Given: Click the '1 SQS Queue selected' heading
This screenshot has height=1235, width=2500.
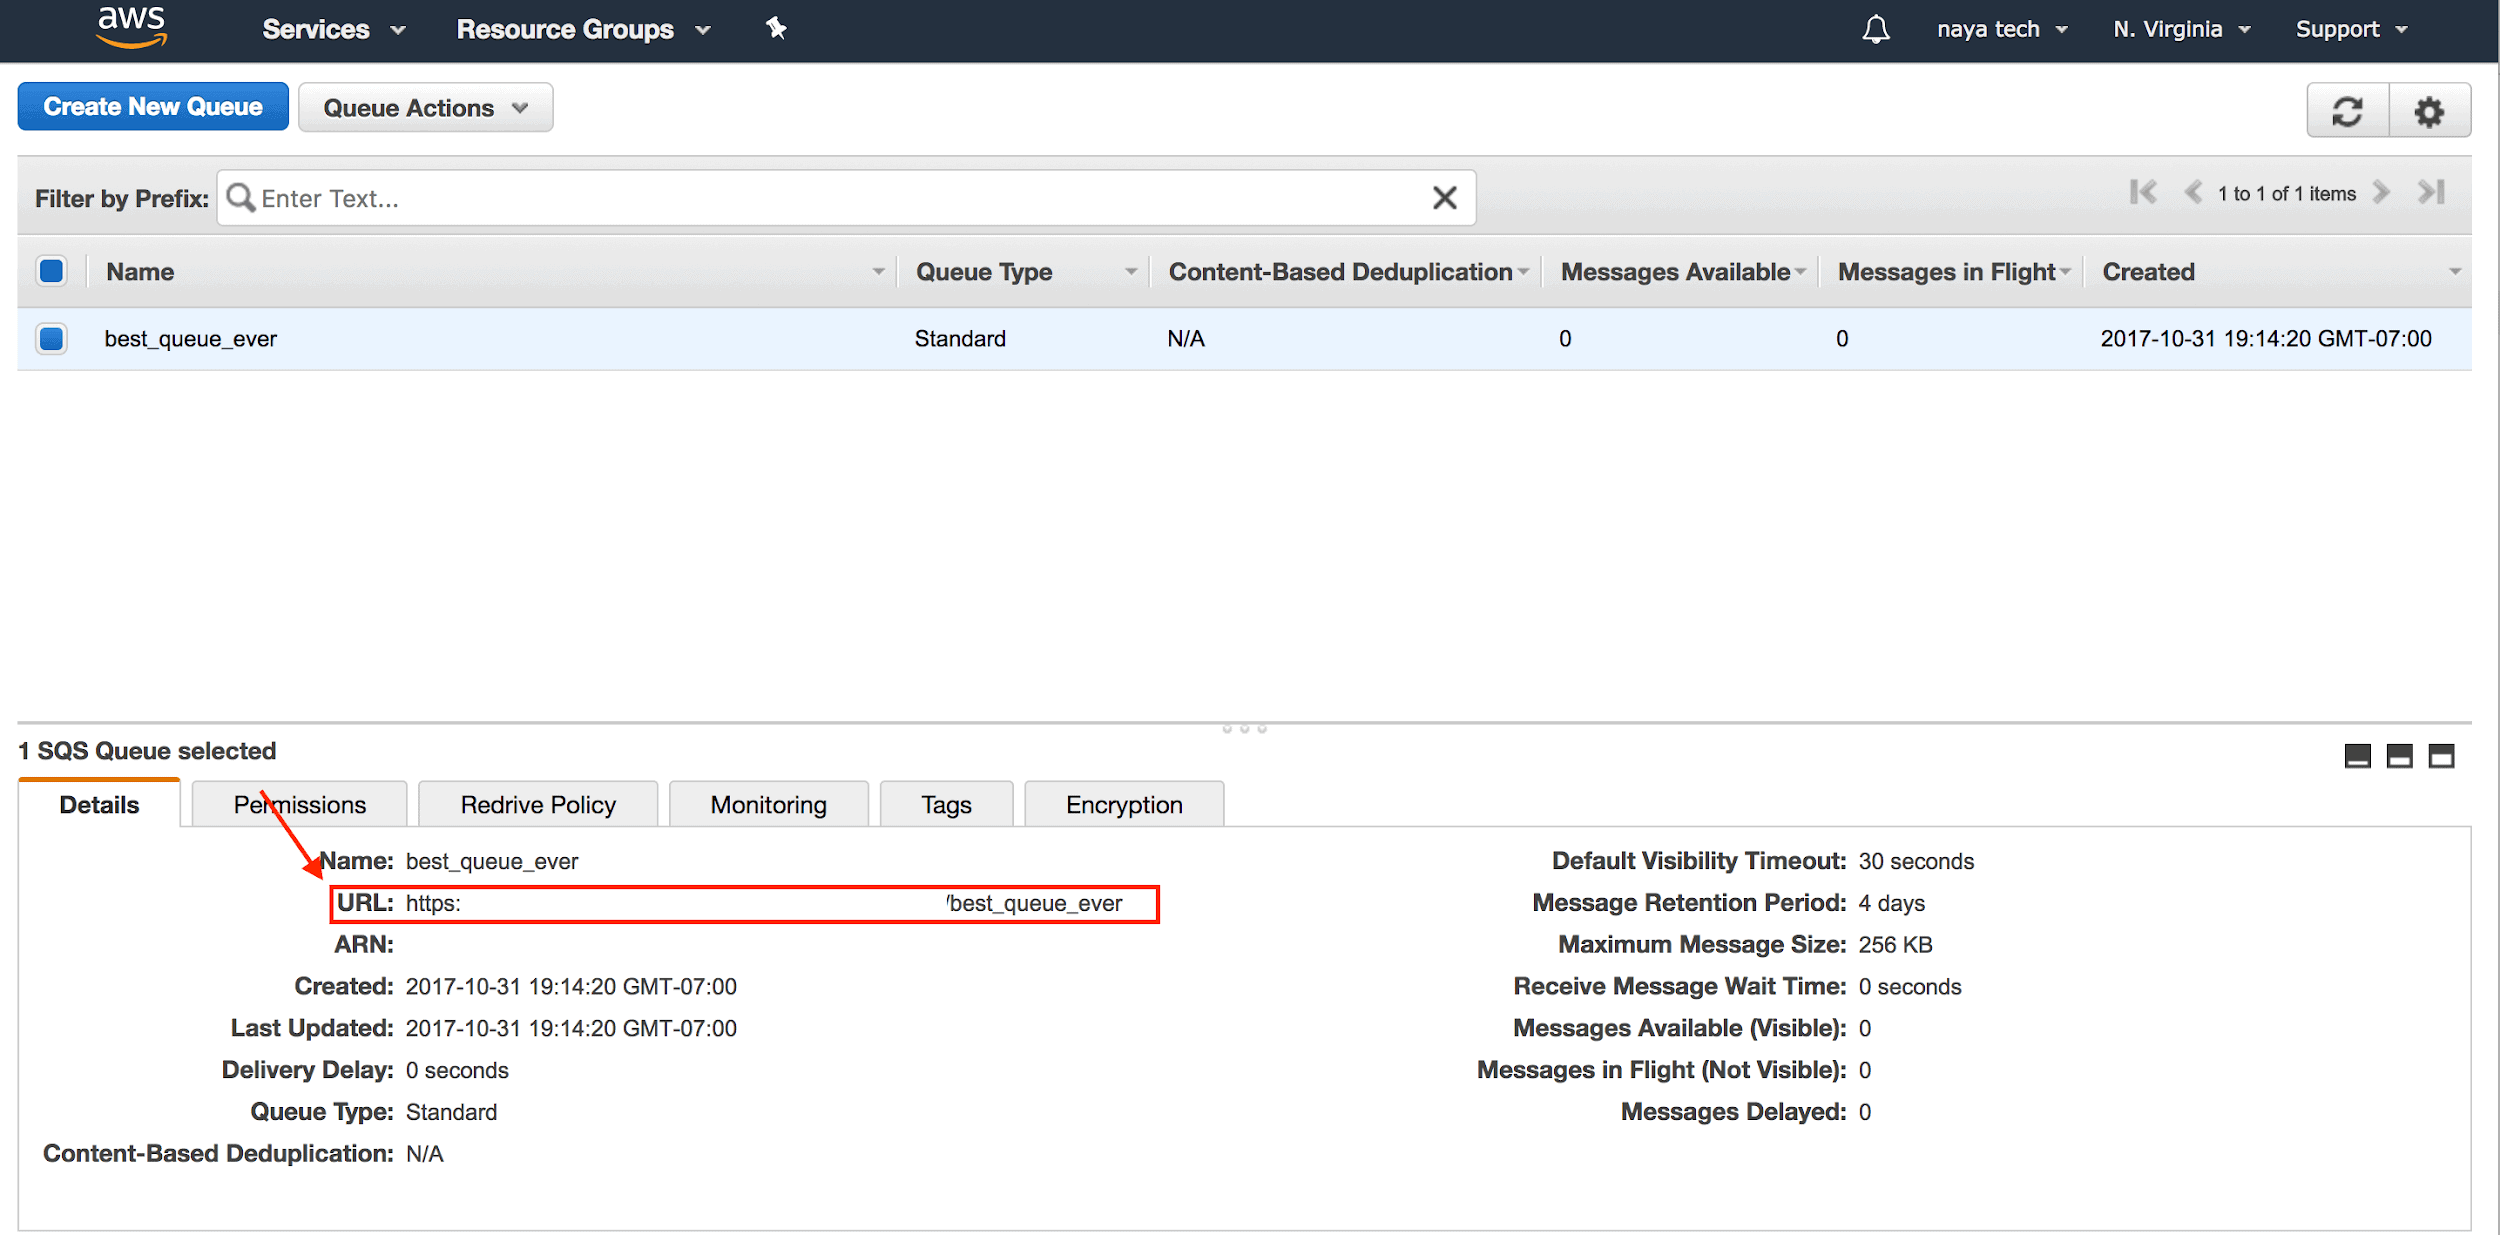Looking at the screenshot, I should point(147,751).
